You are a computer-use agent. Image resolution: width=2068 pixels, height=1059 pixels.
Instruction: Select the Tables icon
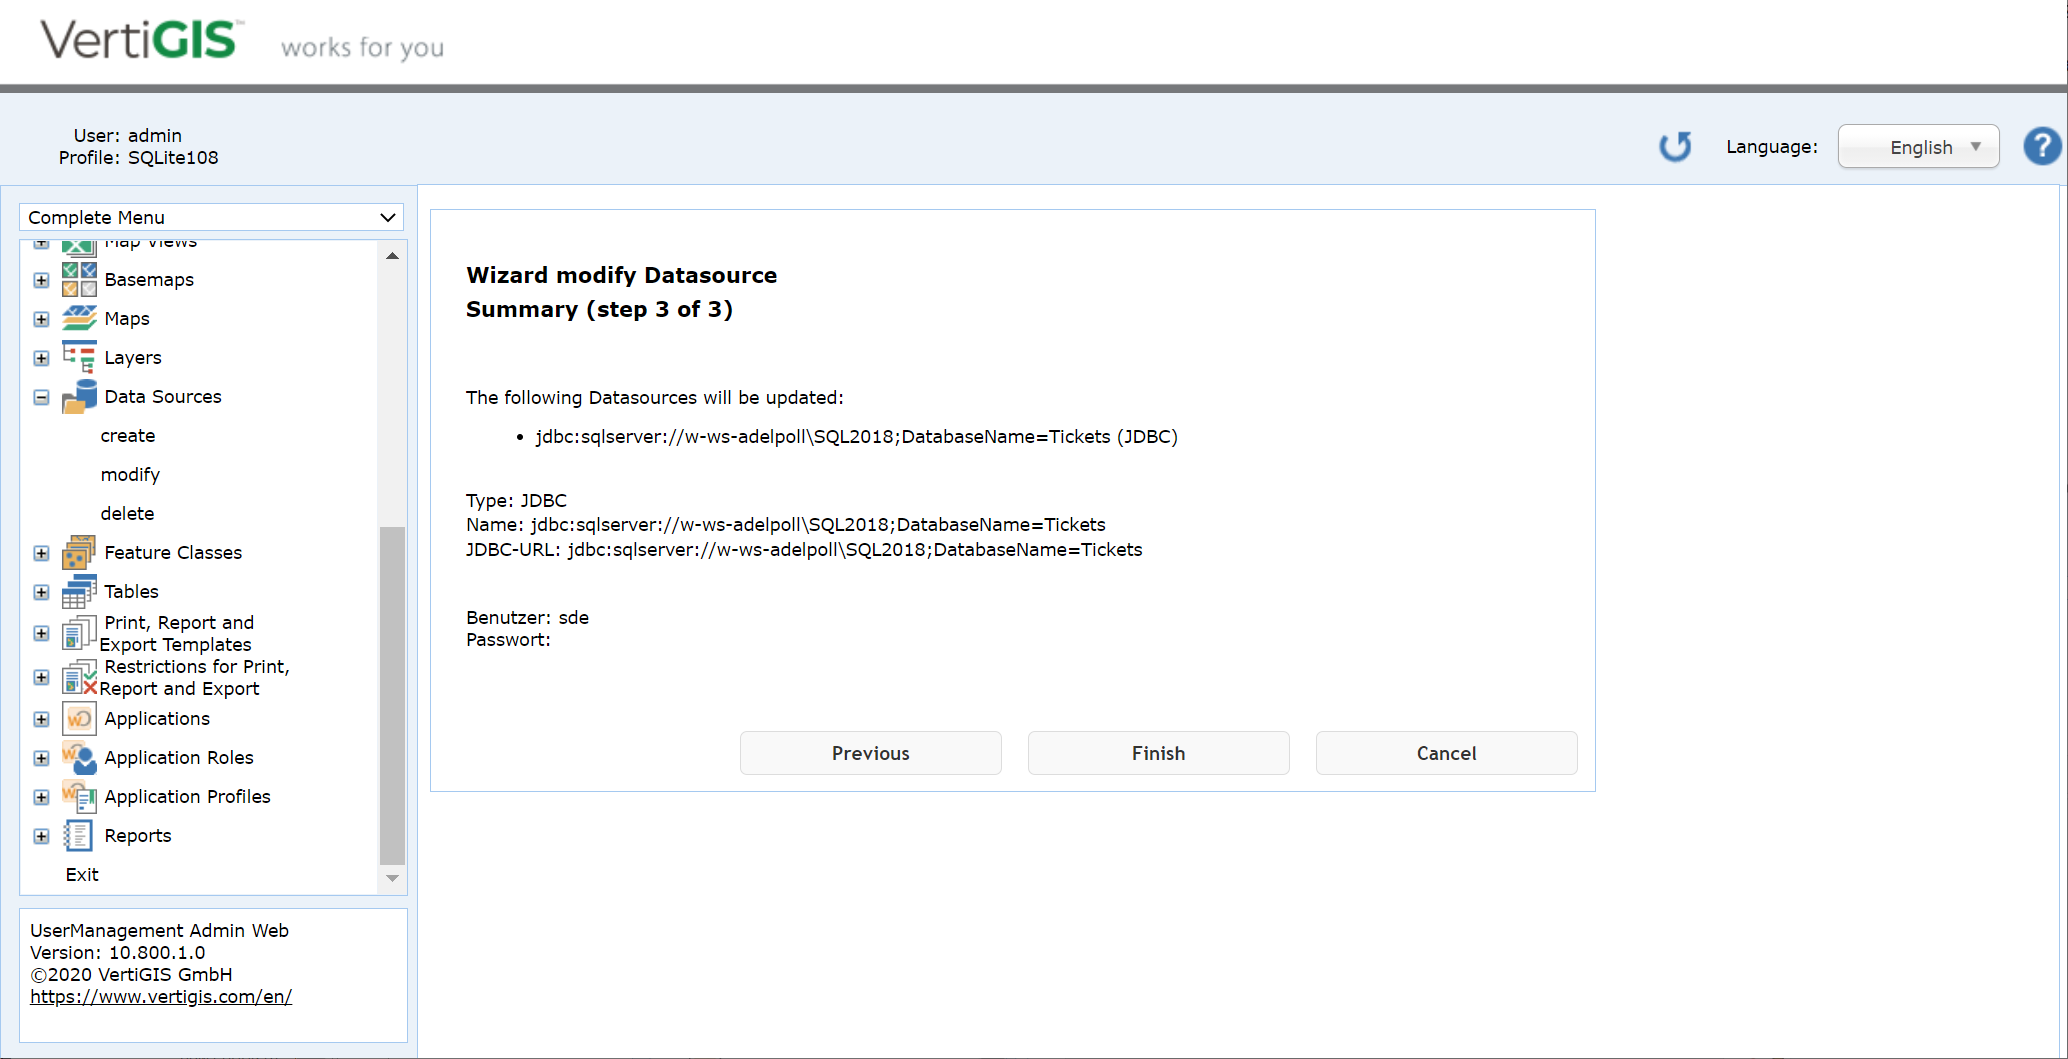(x=79, y=591)
